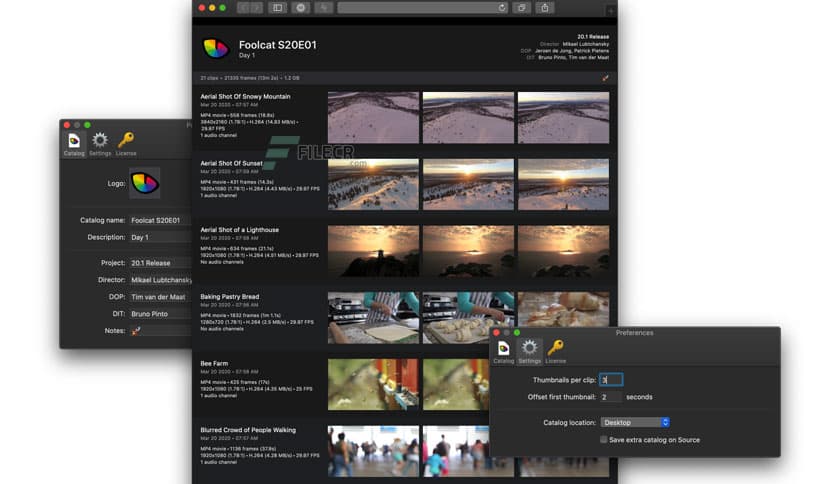The width and height of the screenshot is (836, 484).
Task: Open first Bee Farm thumbnail
Action: [x=373, y=384]
